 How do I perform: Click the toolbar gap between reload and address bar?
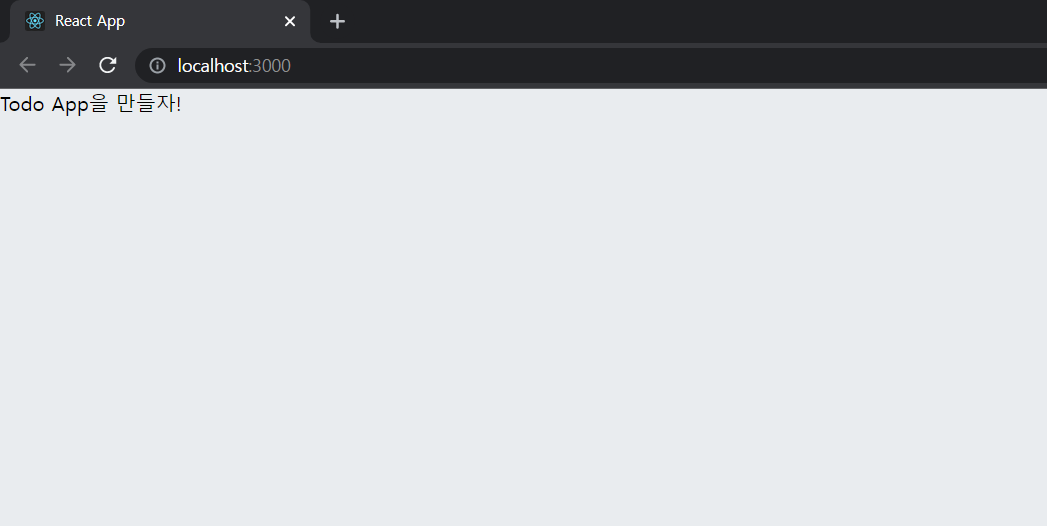click(x=126, y=65)
